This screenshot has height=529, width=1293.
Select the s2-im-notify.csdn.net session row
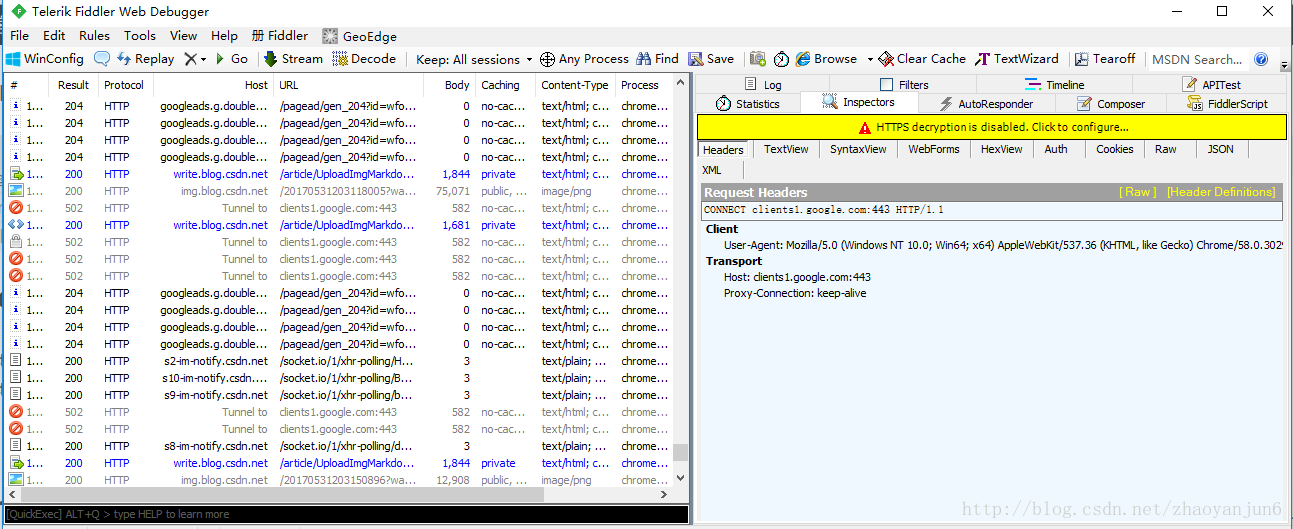[337, 361]
